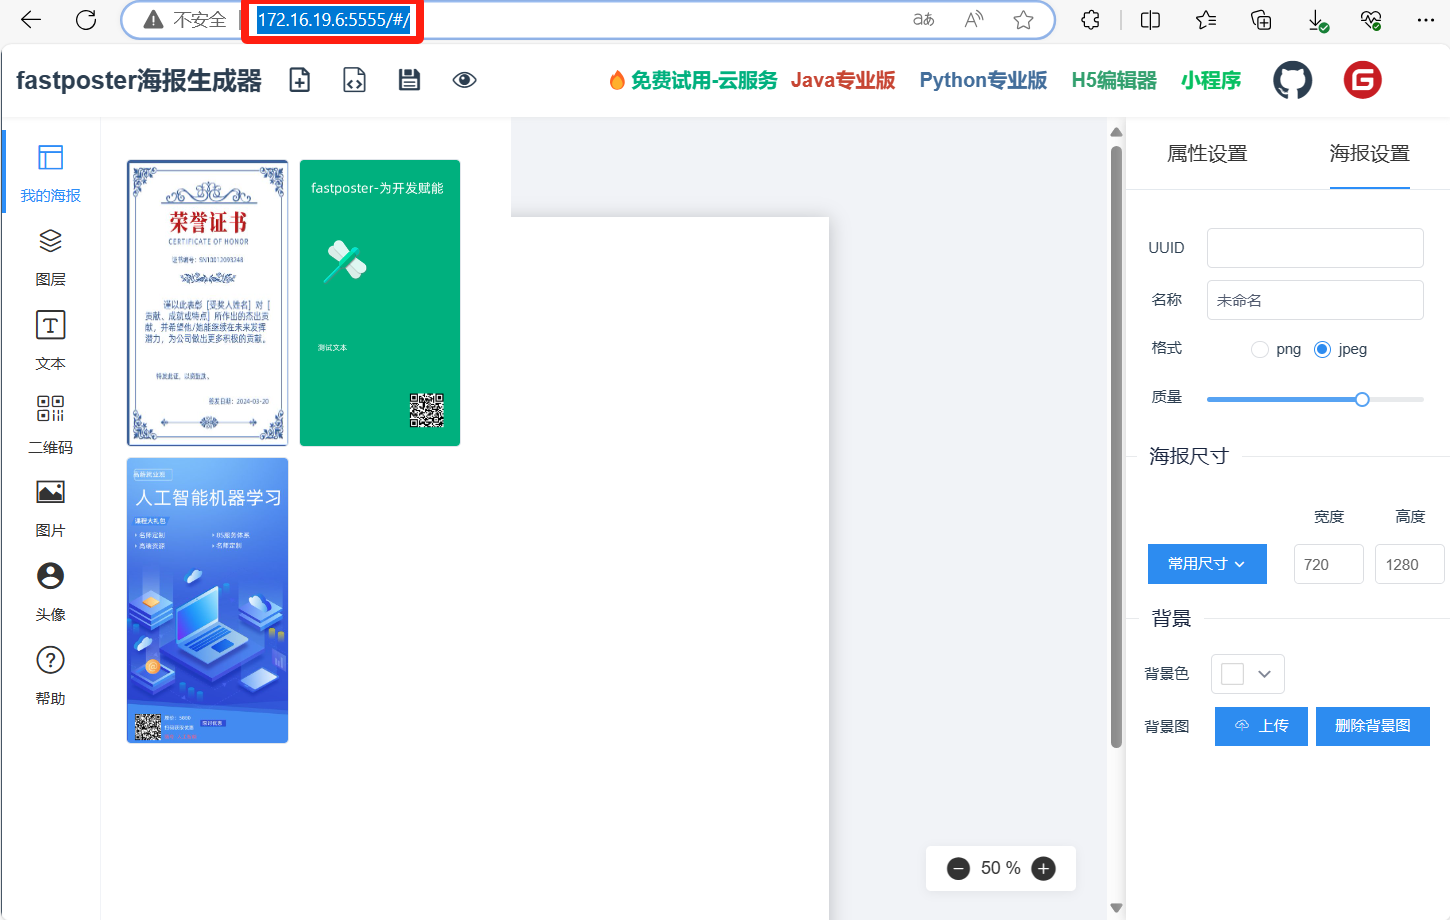
Task: Select the jpeg format radio button
Action: (x=1322, y=349)
